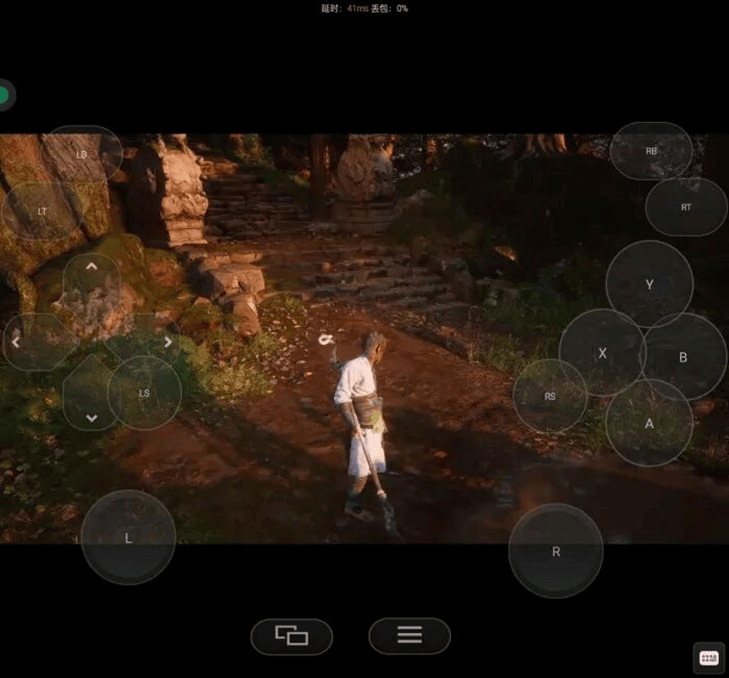Screen dimensions: 729x678
Task: Tap the green floating side button
Action: click(x=4, y=96)
